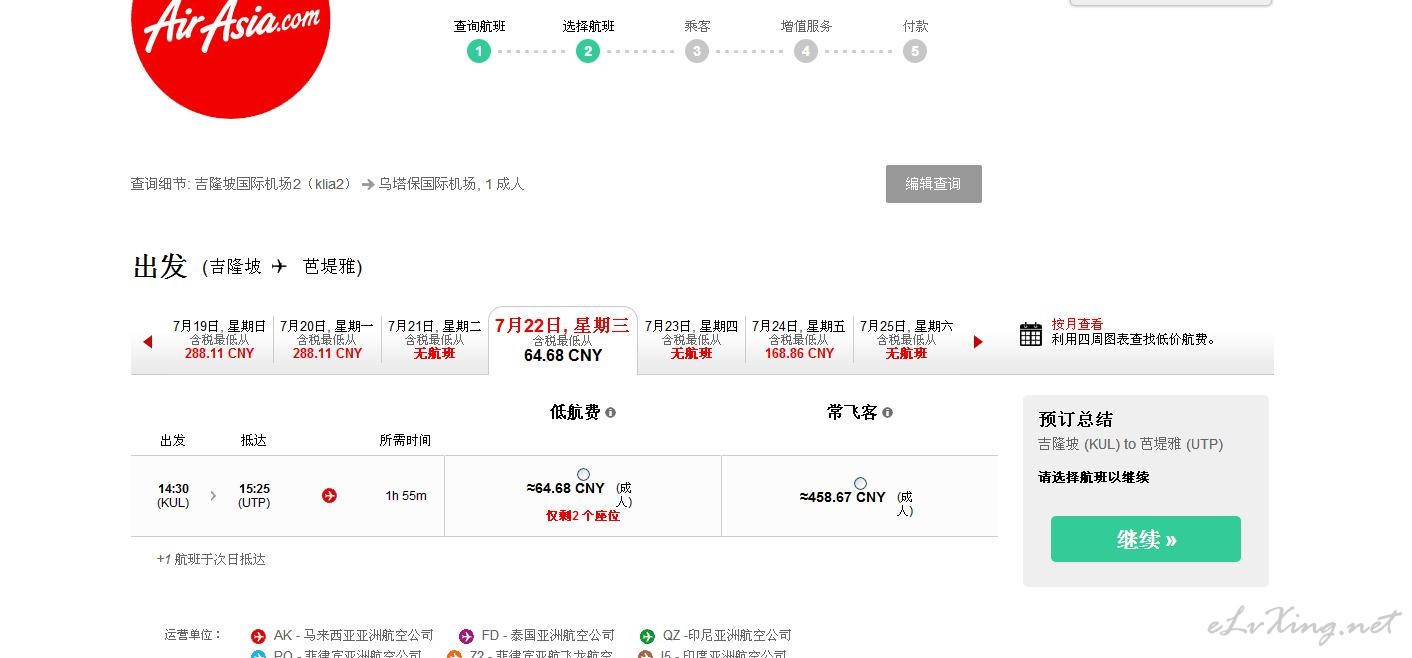
Task: Select the 7月22日 星期三 date tab
Action: [x=563, y=340]
